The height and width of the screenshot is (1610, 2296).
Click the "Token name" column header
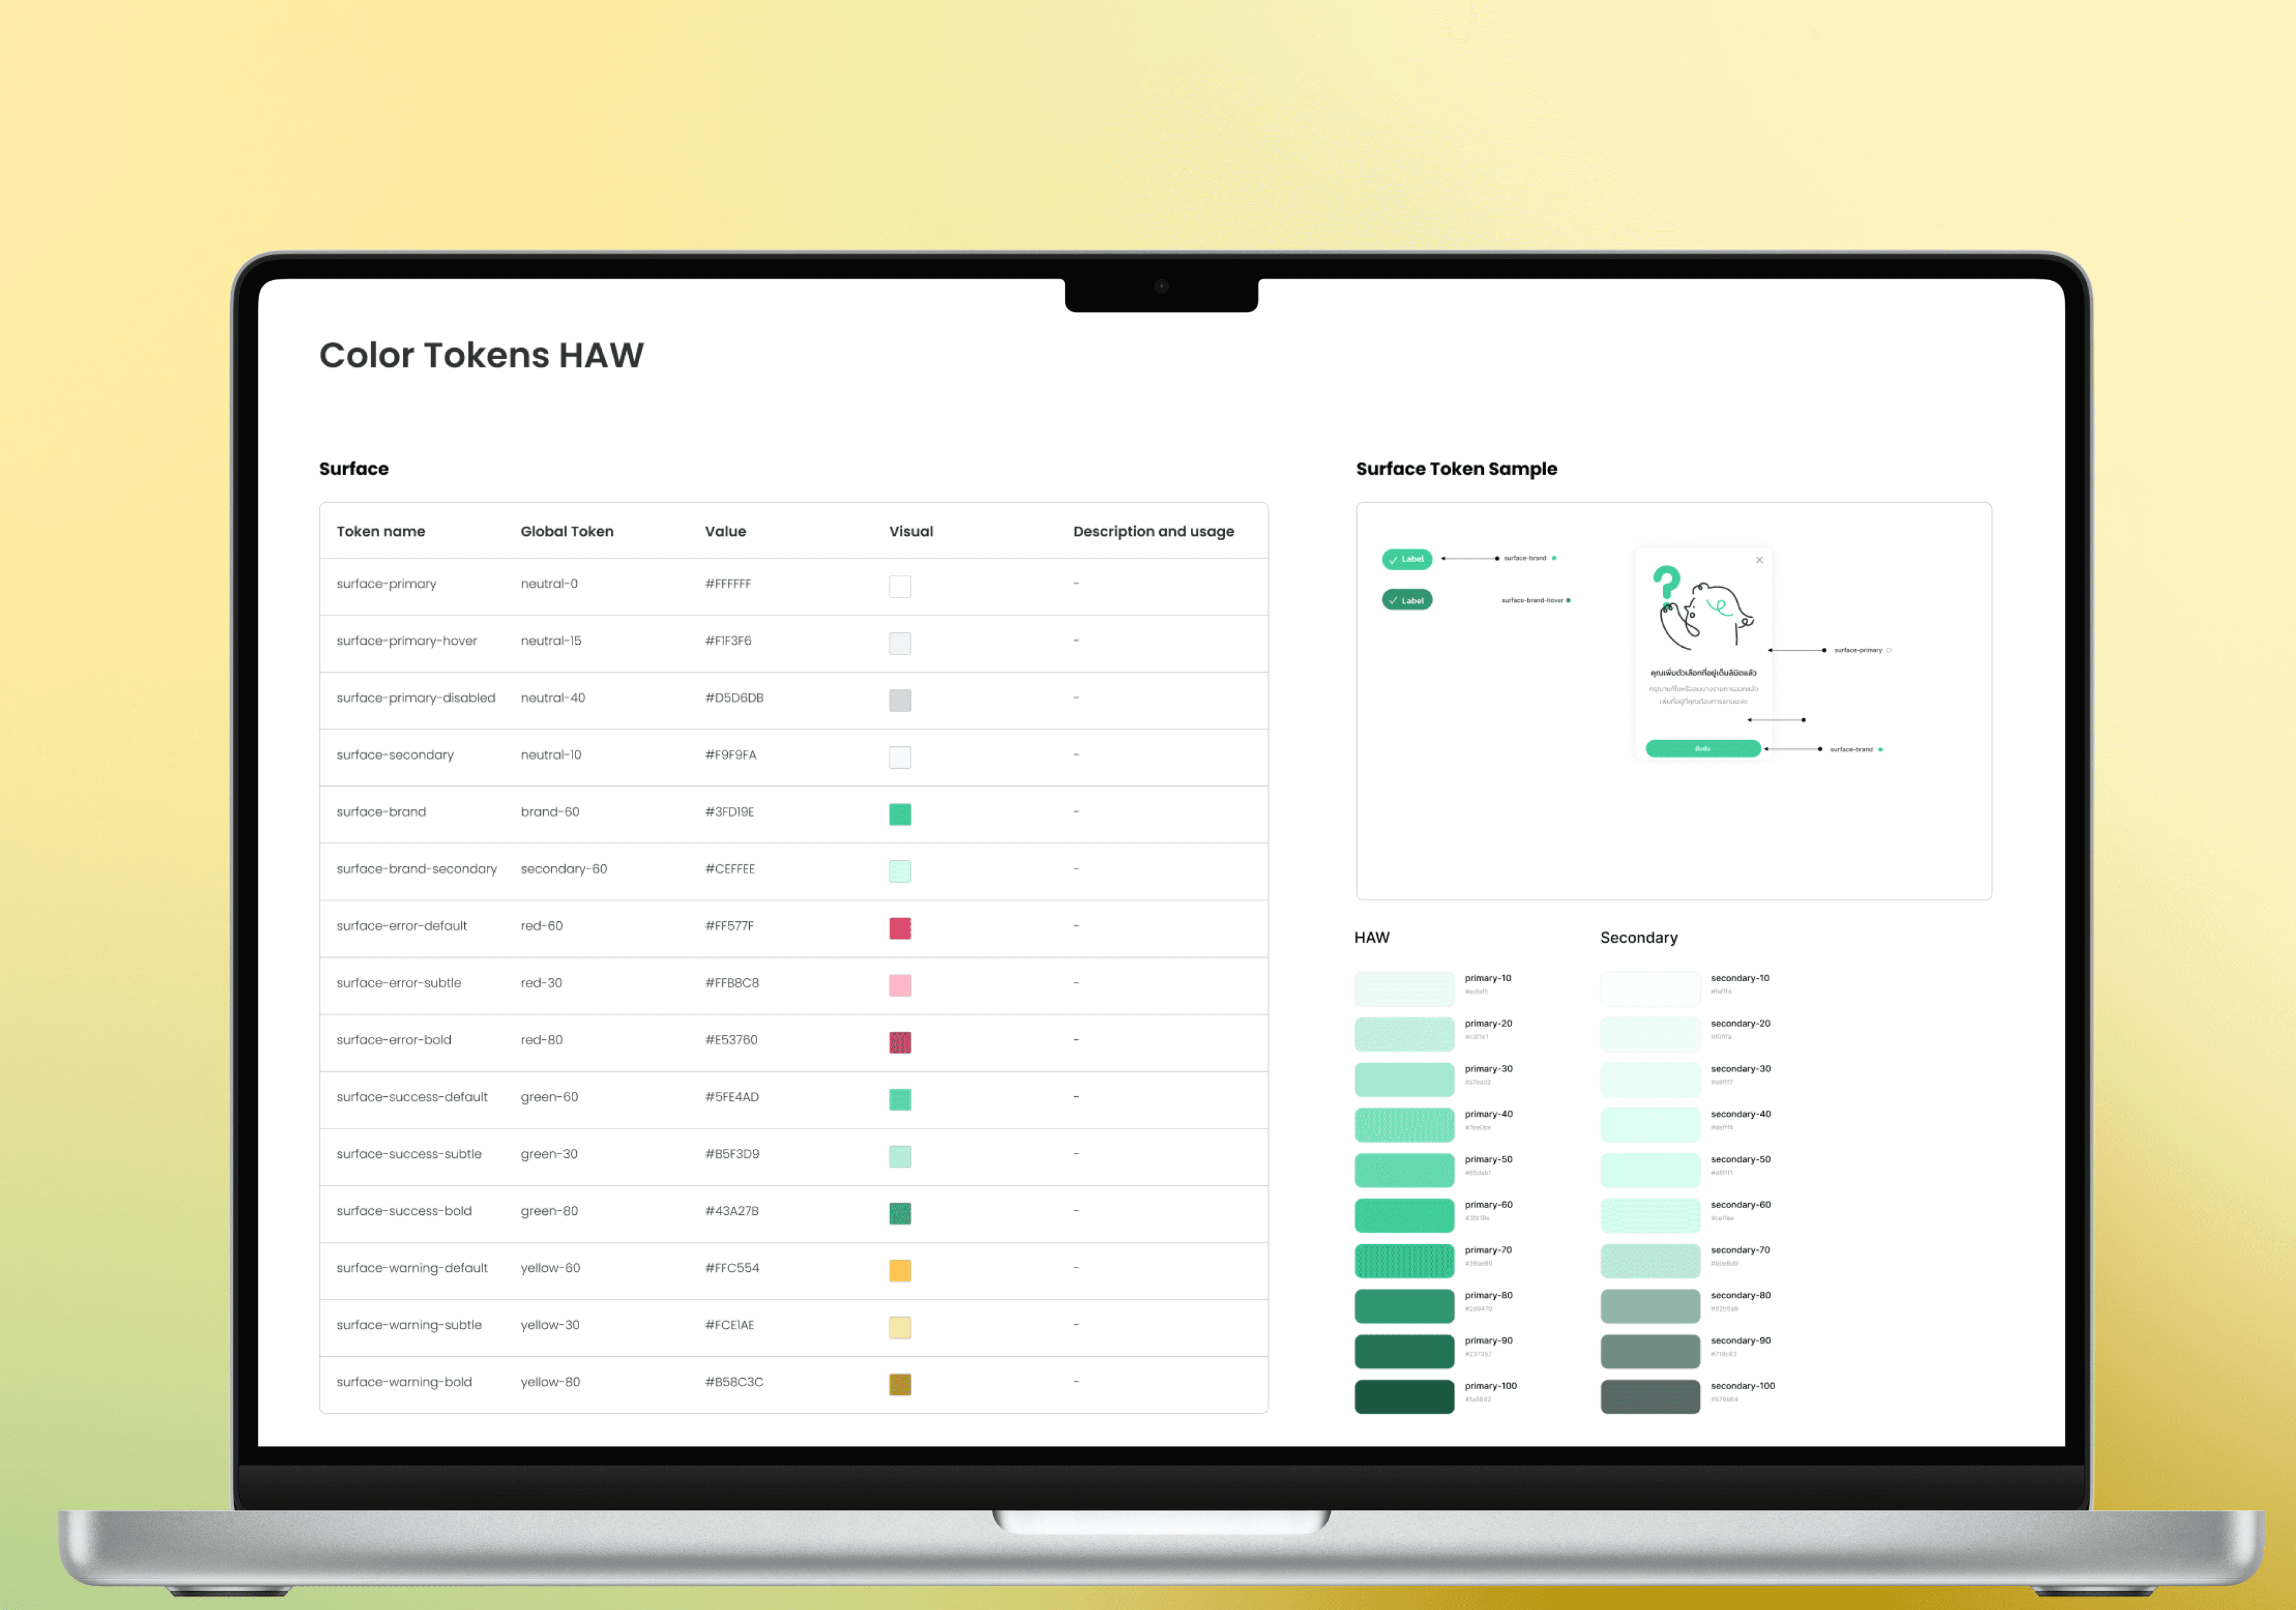click(381, 531)
